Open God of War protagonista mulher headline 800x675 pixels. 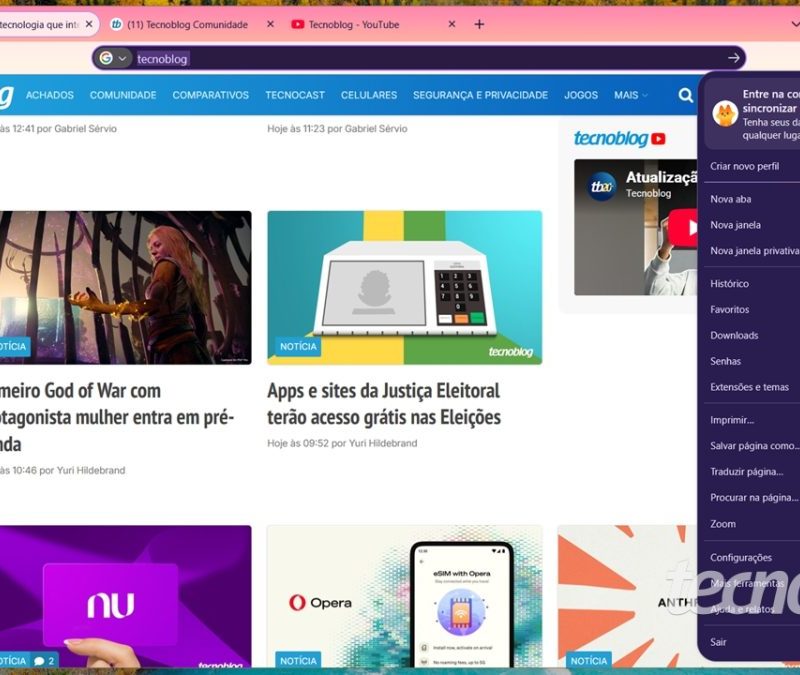(x=117, y=417)
